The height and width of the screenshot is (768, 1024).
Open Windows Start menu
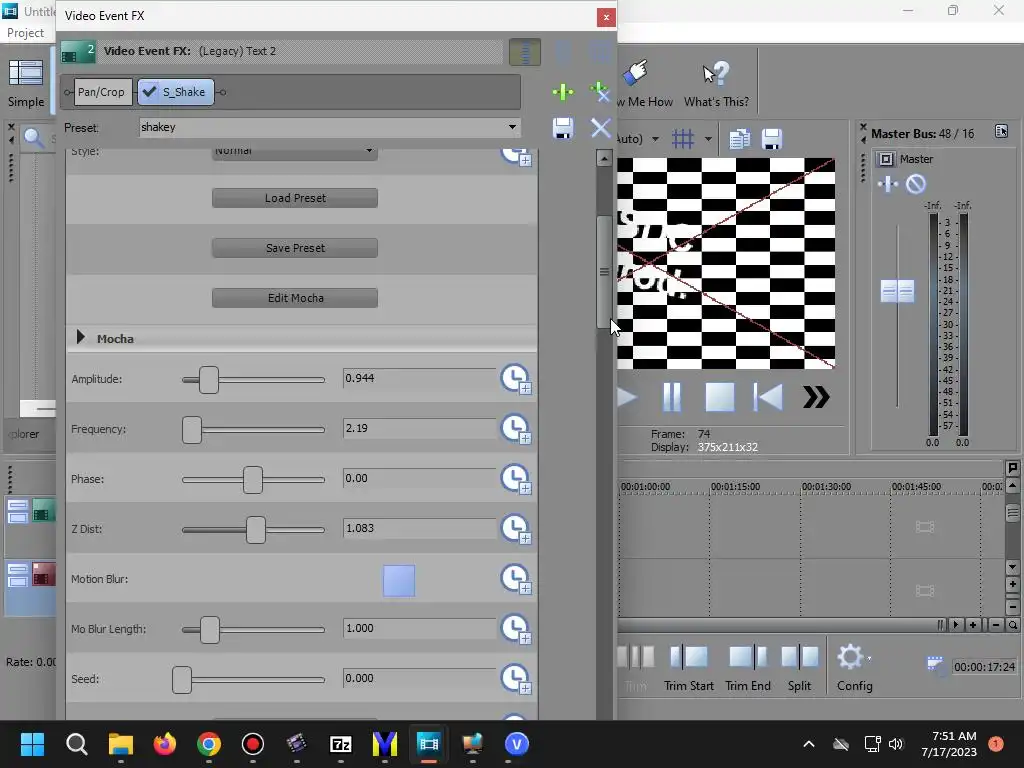[x=32, y=744]
